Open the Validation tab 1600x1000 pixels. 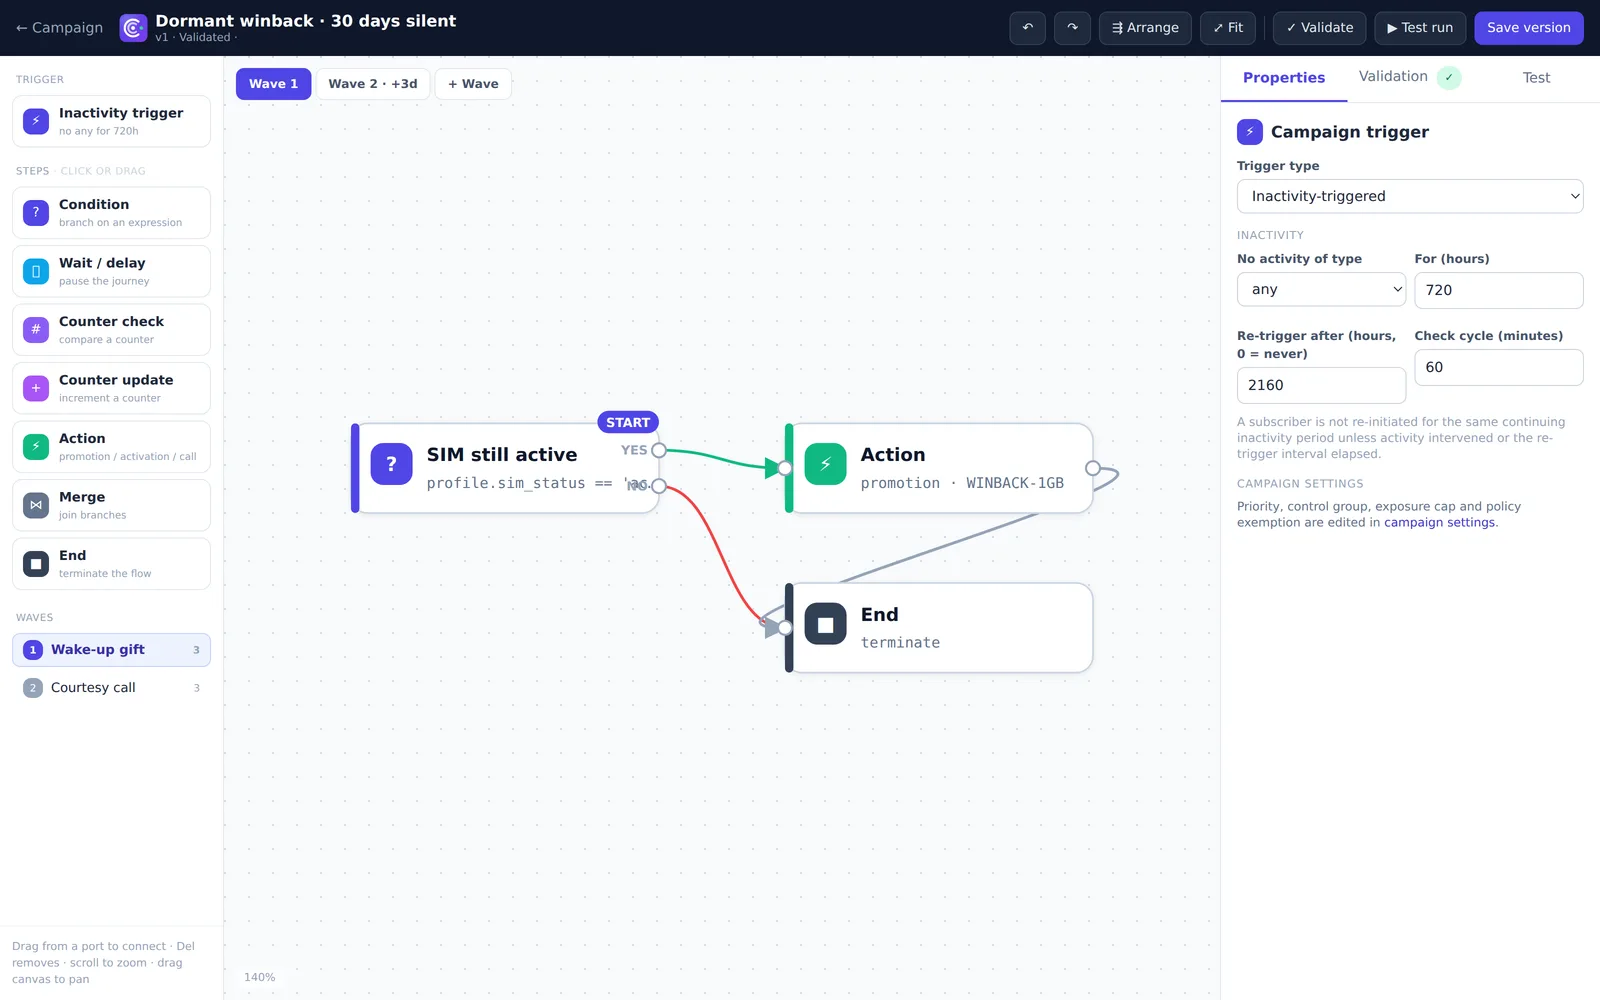click(1409, 77)
